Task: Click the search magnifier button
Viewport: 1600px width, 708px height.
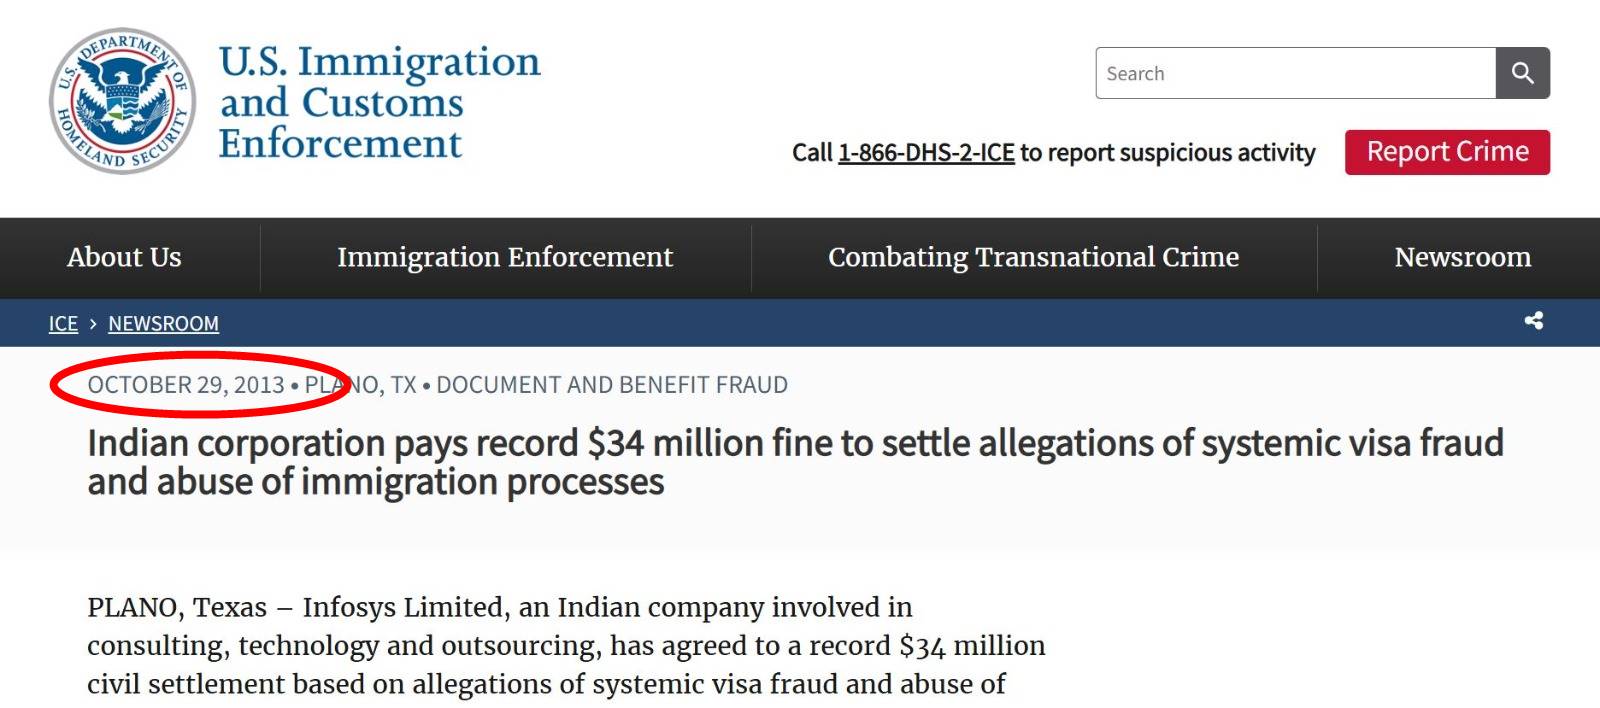Action: coord(1522,73)
